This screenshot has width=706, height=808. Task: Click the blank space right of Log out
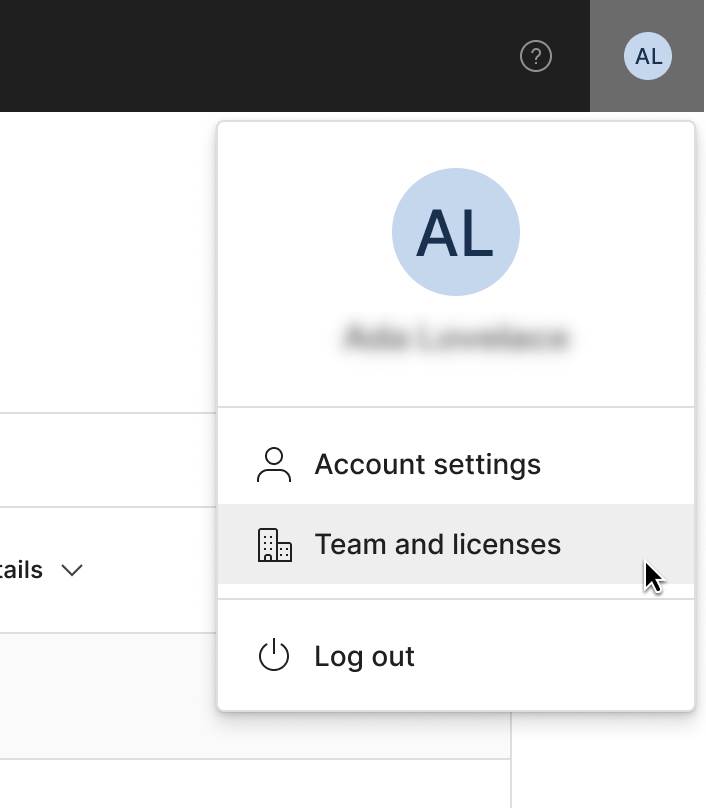pyautogui.click(x=560, y=657)
